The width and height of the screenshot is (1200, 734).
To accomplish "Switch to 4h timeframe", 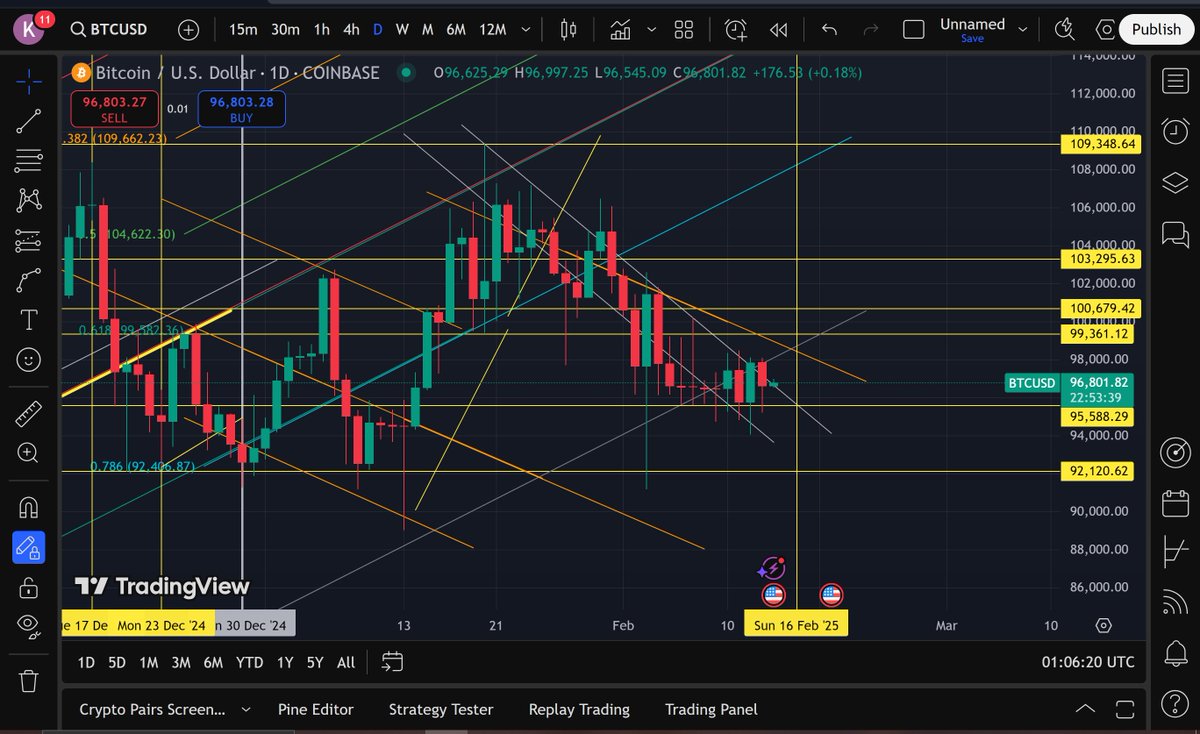I will [351, 29].
